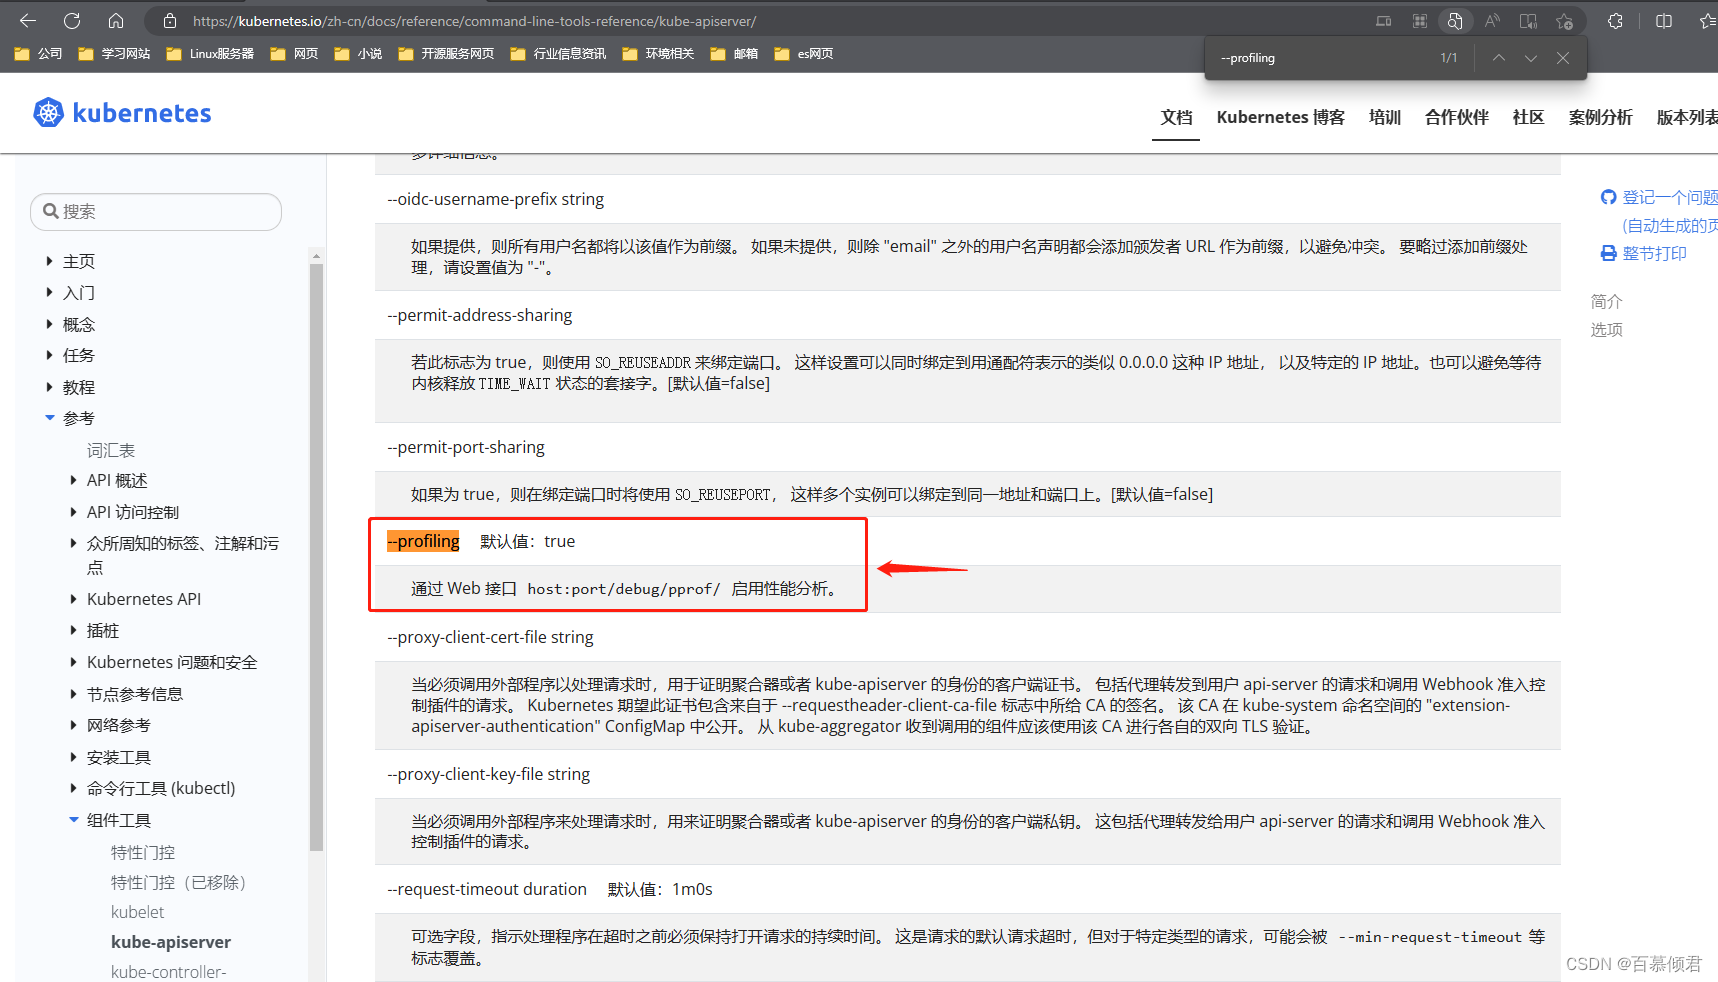The image size is (1718, 982).
Task: Open the 词汇表 sidebar link
Action: coord(111,450)
